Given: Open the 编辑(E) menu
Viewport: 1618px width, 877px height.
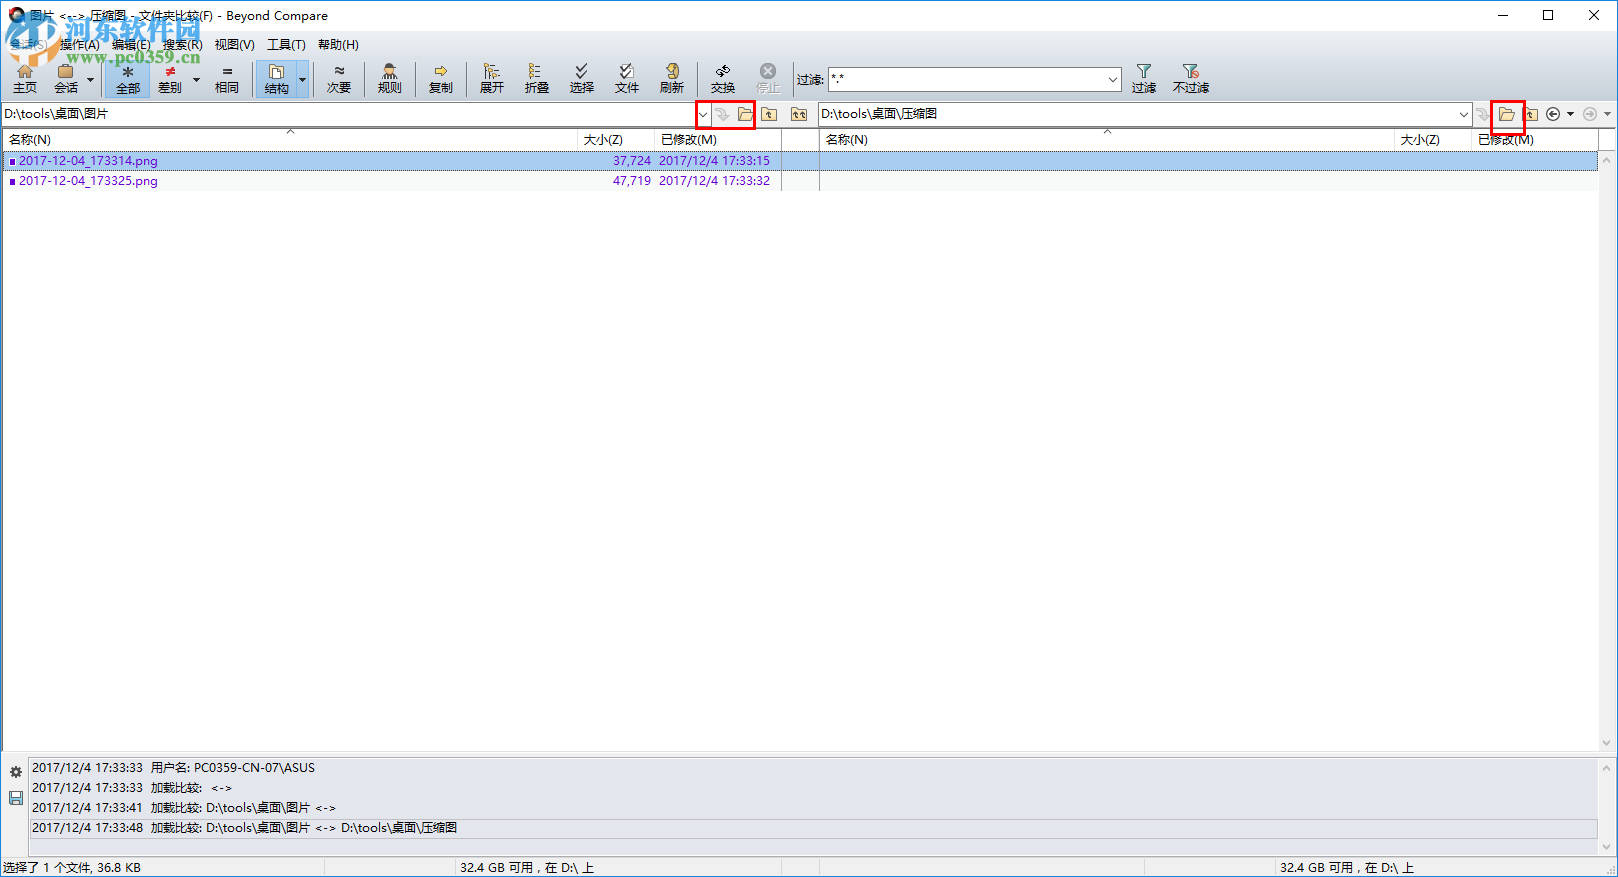Looking at the screenshot, I should coord(131,44).
